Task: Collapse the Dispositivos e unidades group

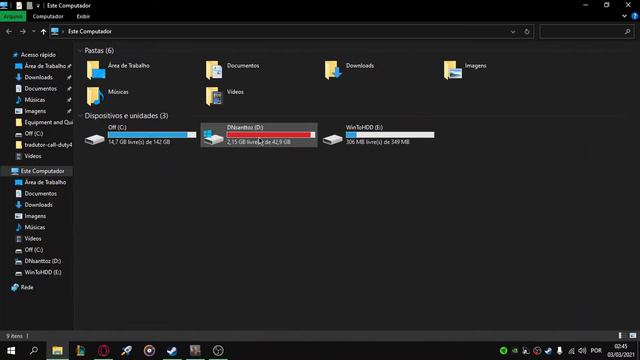Action: pyautogui.click(x=80, y=116)
